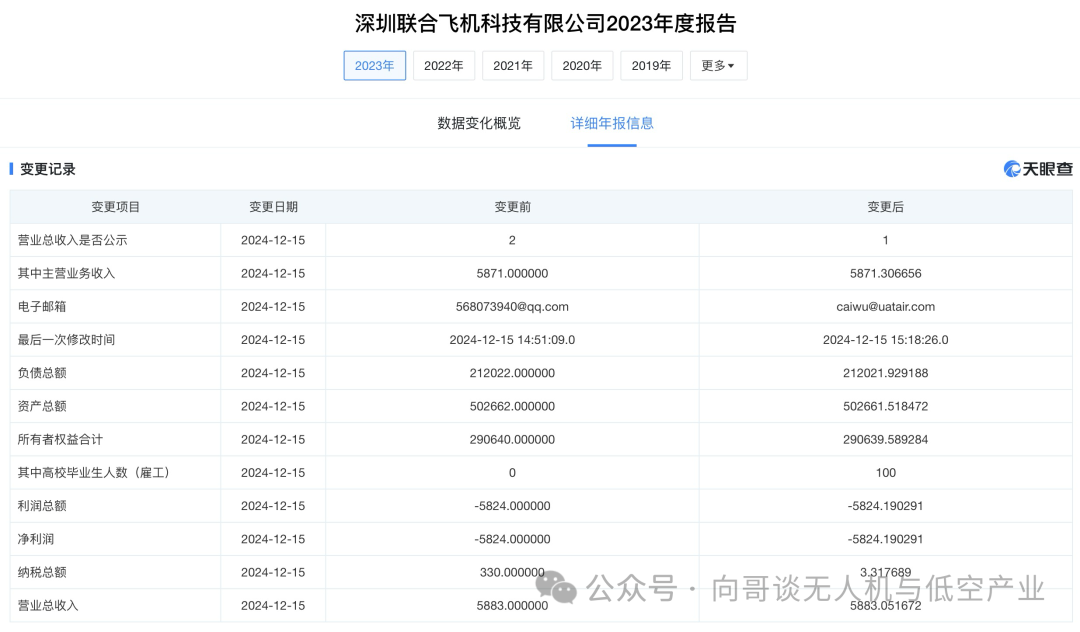The width and height of the screenshot is (1080, 632).
Task: Open the 2021年 annual report
Action: 512,65
